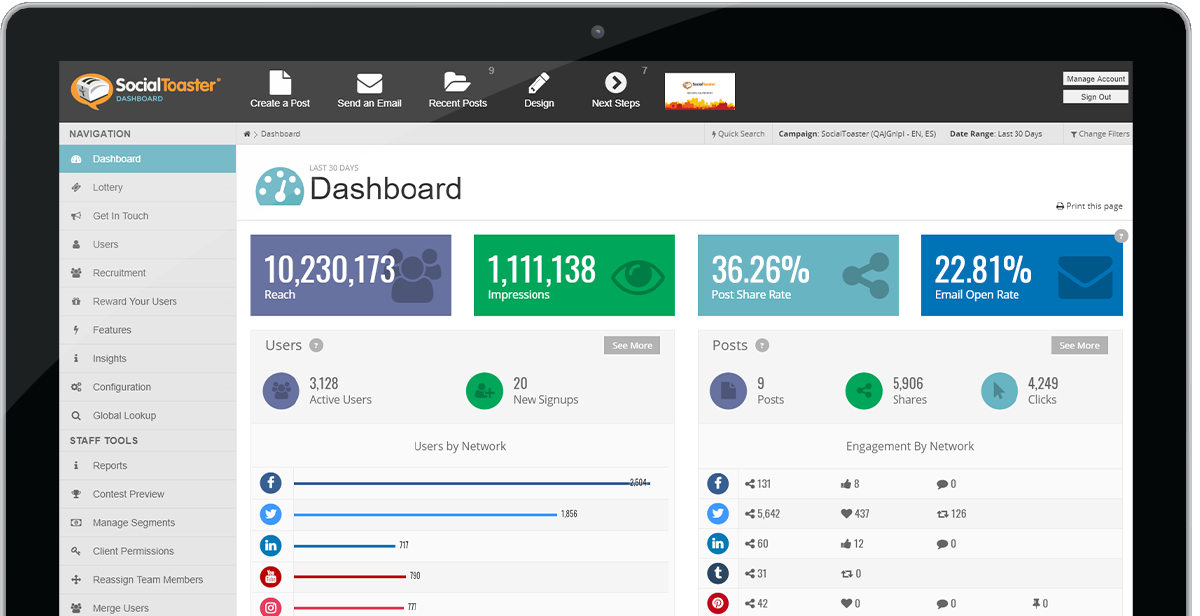This screenshot has width=1200, height=616.
Task: Click See More in the Users panel
Action: 632,346
